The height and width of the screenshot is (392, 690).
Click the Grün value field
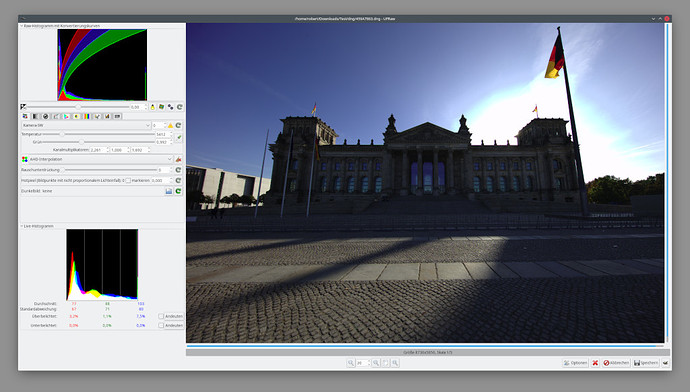(x=164, y=142)
